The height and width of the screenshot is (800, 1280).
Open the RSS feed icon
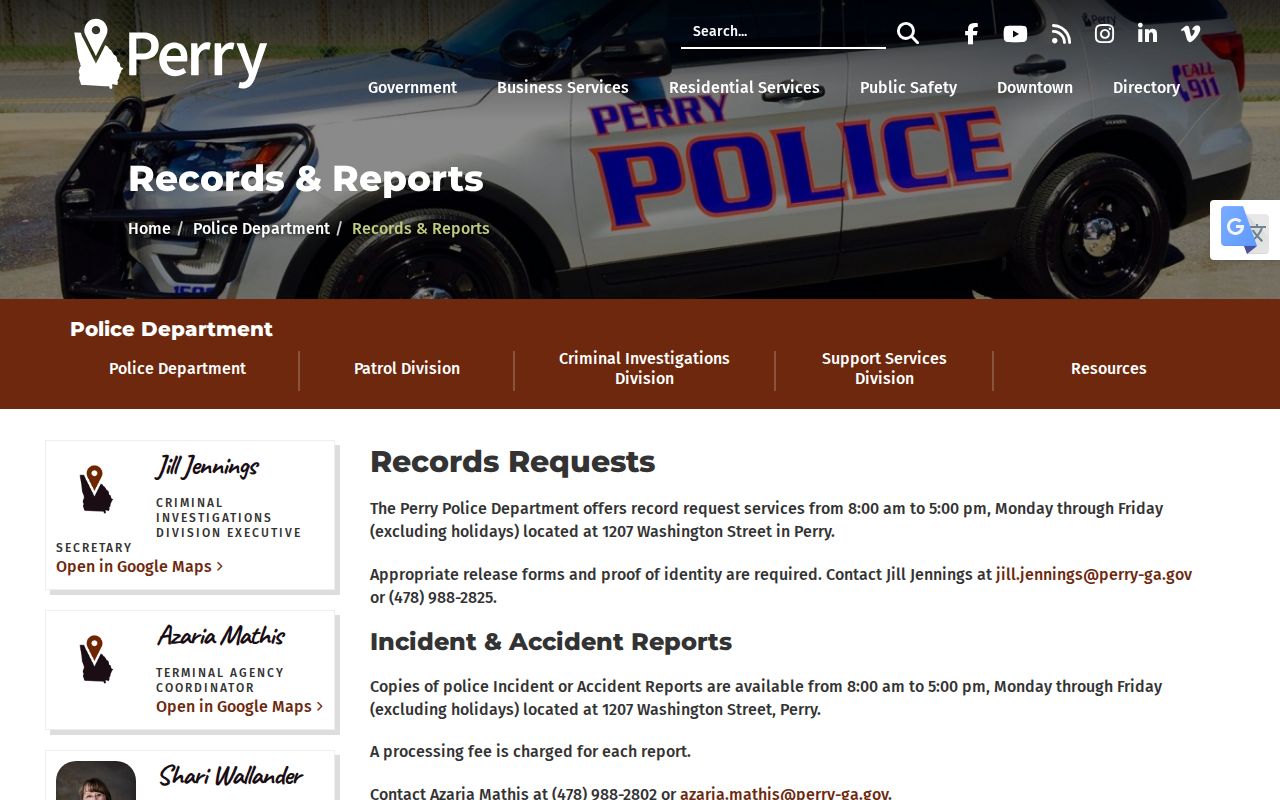point(1061,34)
